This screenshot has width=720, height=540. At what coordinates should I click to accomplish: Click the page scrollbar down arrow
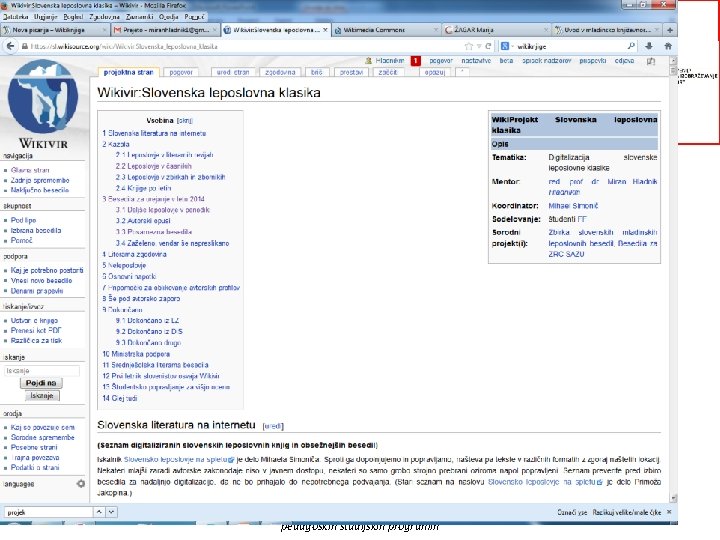point(673,498)
